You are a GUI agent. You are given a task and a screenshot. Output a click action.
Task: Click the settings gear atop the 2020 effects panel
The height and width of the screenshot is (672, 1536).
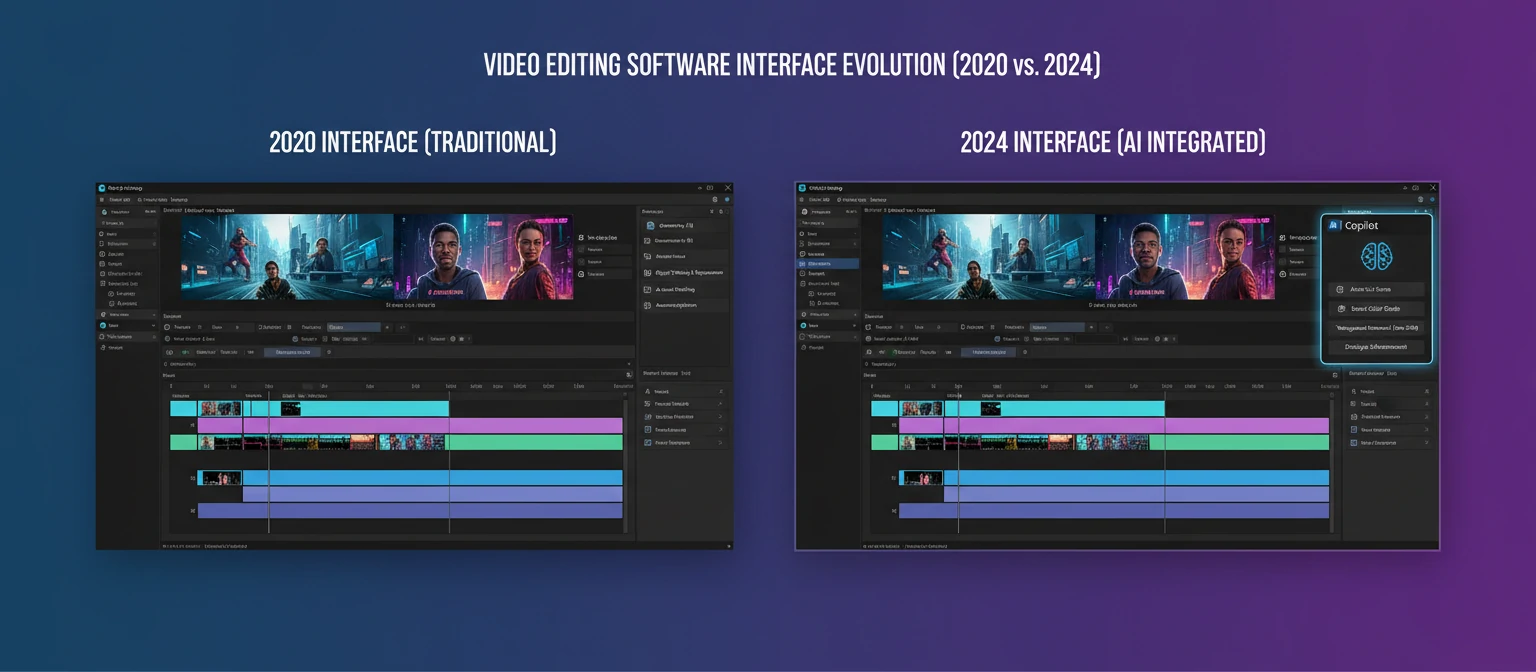point(719,211)
